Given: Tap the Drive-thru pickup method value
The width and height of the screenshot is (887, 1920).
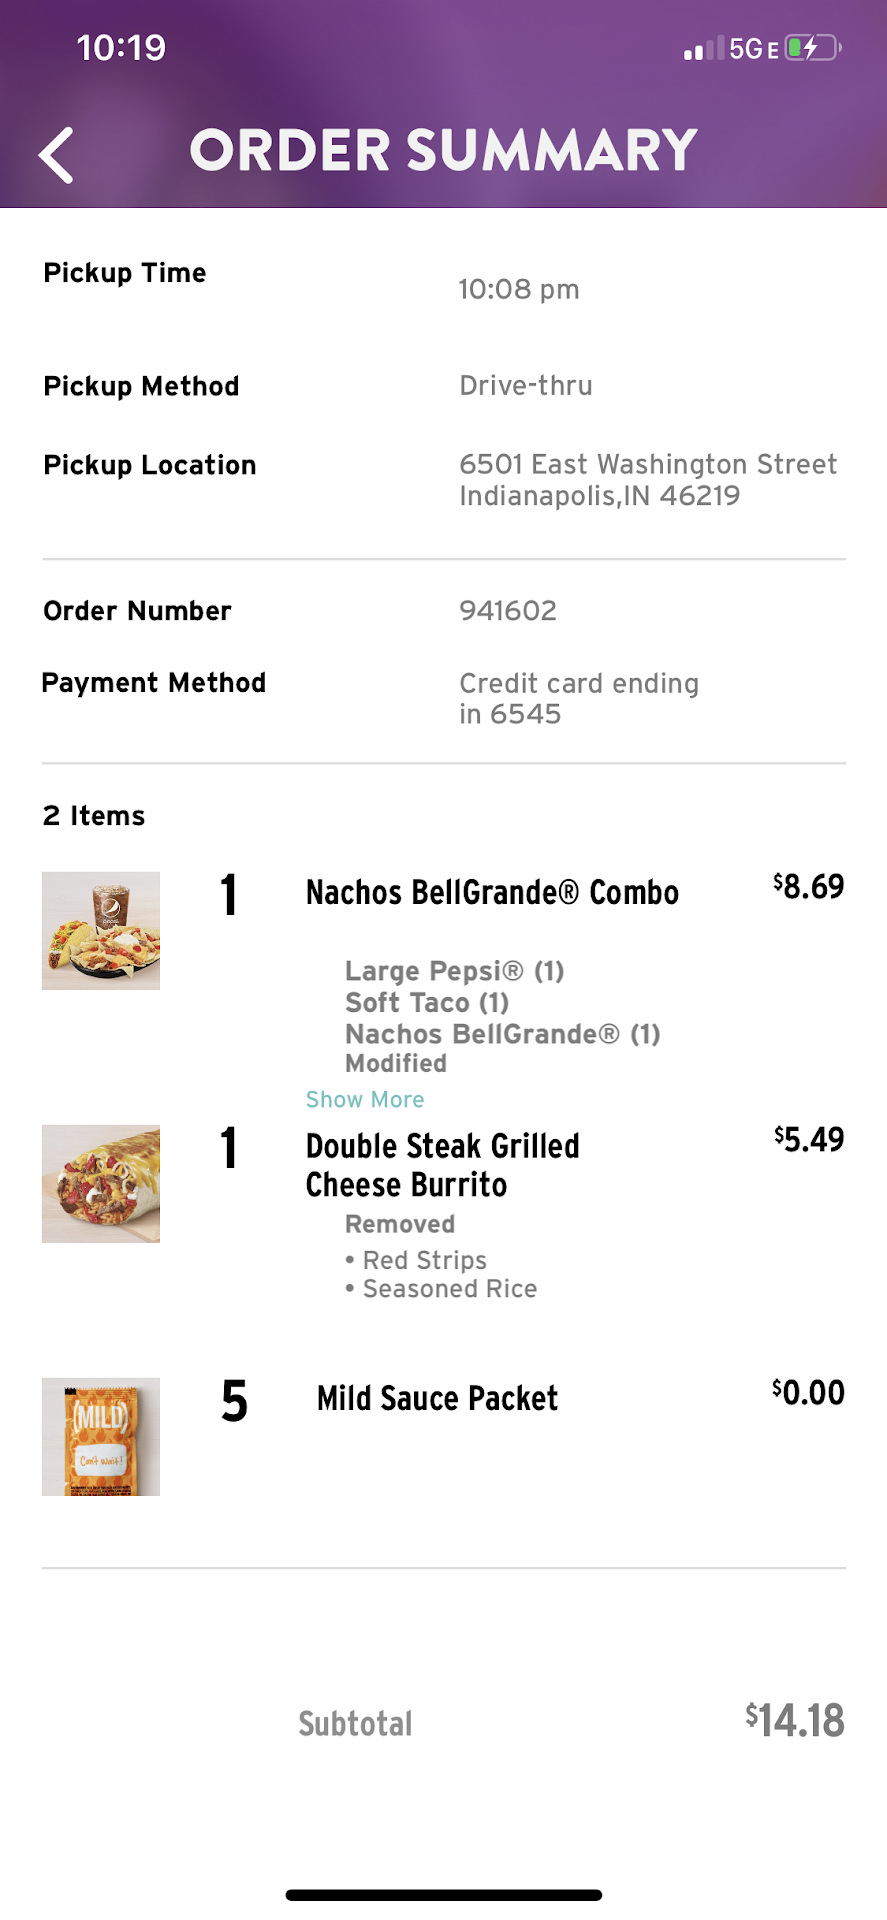Looking at the screenshot, I should click(x=526, y=386).
